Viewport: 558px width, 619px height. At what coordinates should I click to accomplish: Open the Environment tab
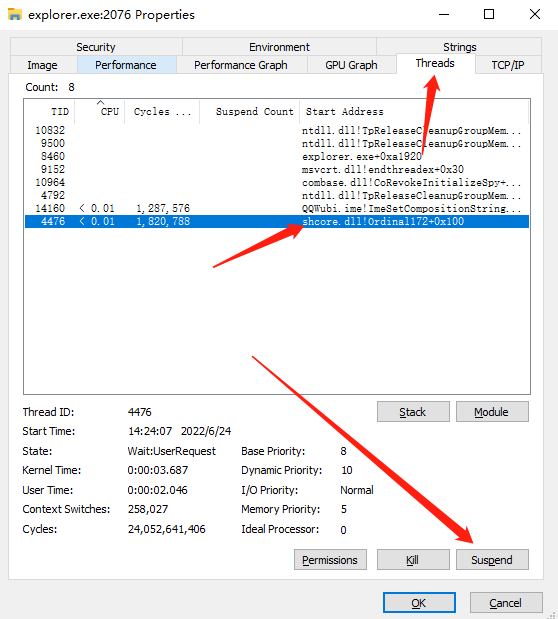(279, 47)
